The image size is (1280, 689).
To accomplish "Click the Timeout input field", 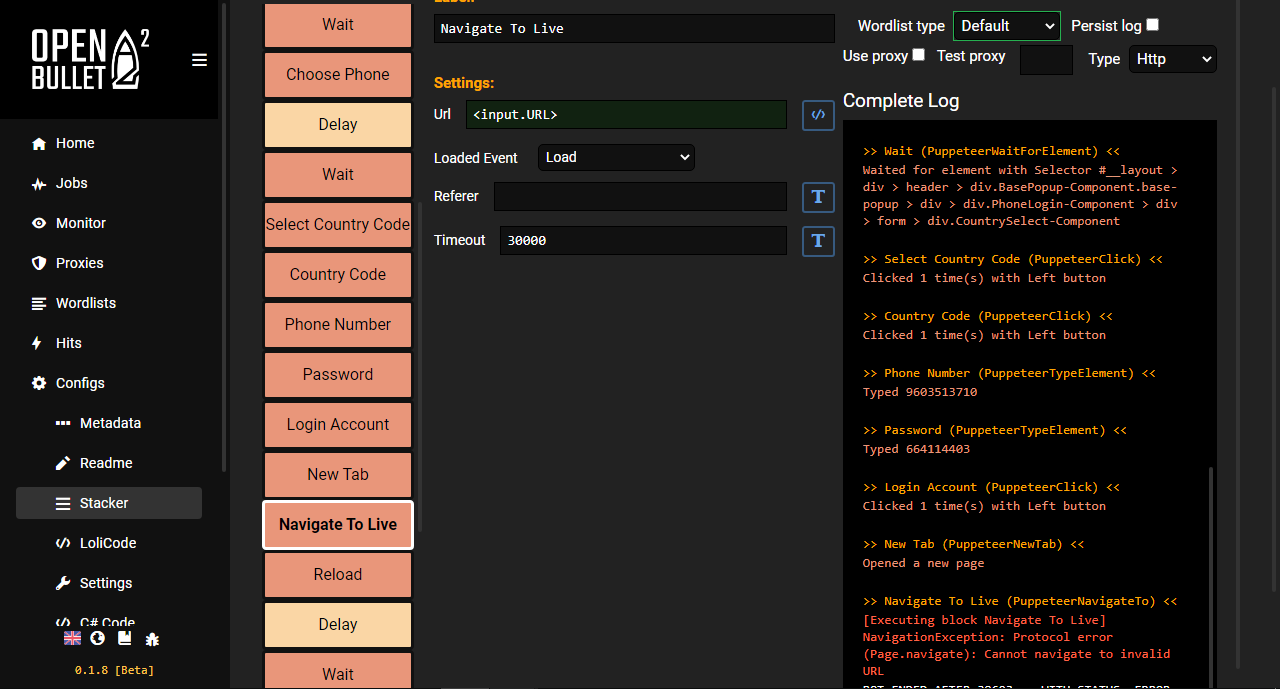I will tap(643, 241).
